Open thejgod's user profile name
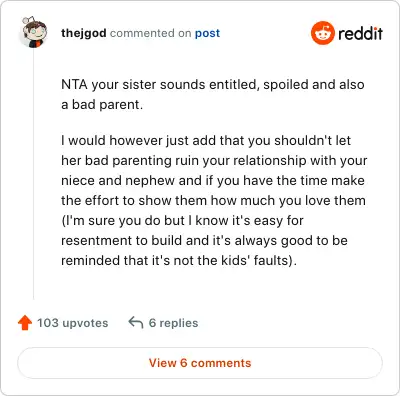 pyautogui.click(x=84, y=33)
